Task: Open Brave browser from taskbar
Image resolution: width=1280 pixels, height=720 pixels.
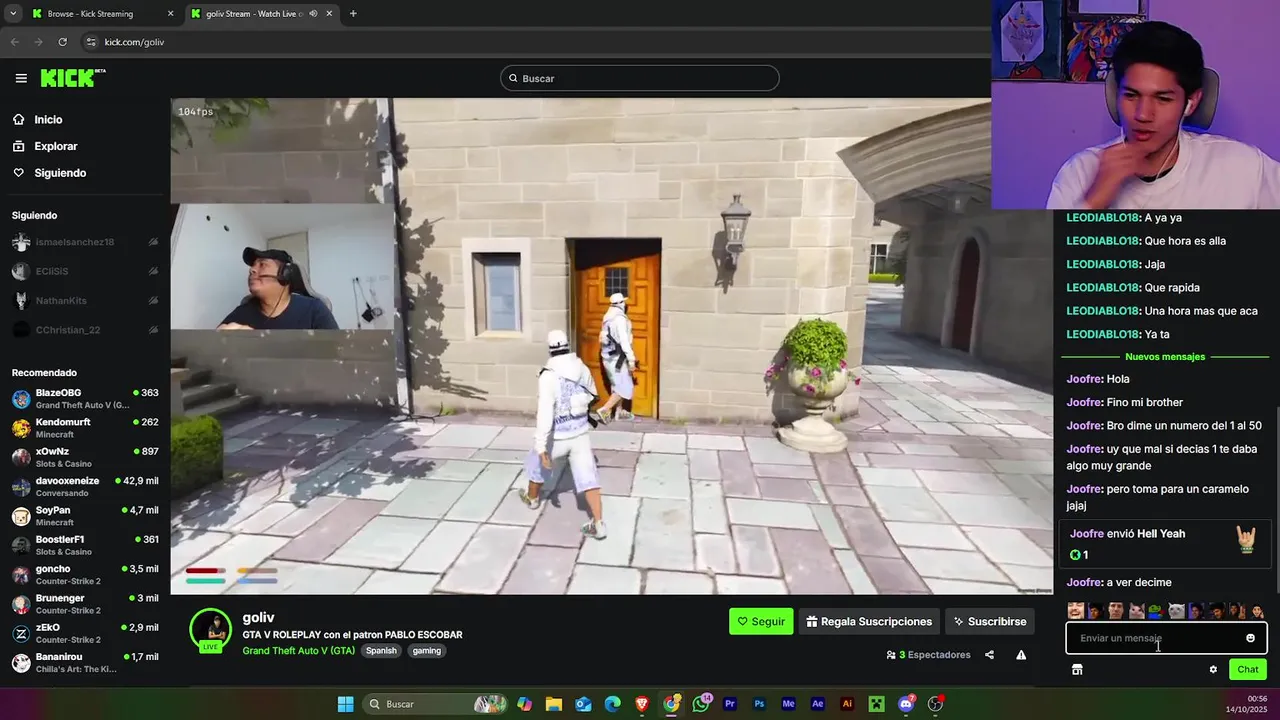Action: coord(642,704)
